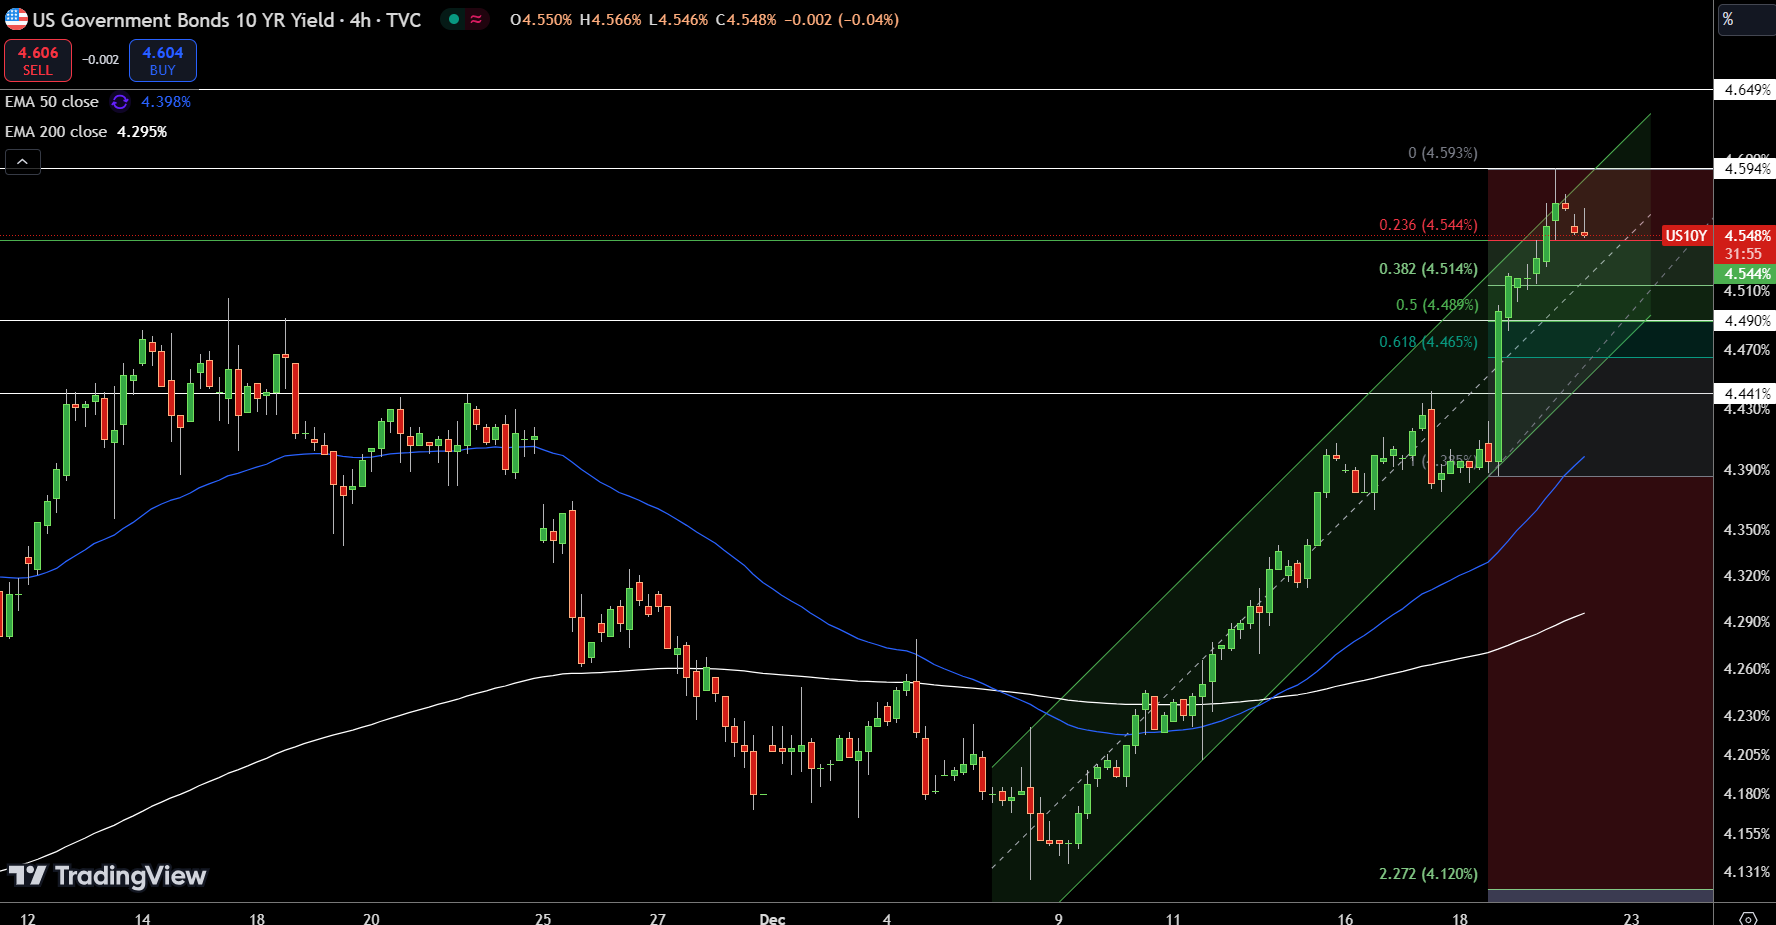
Task: Click the 4.606 SELL button
Action: point(38,61)
